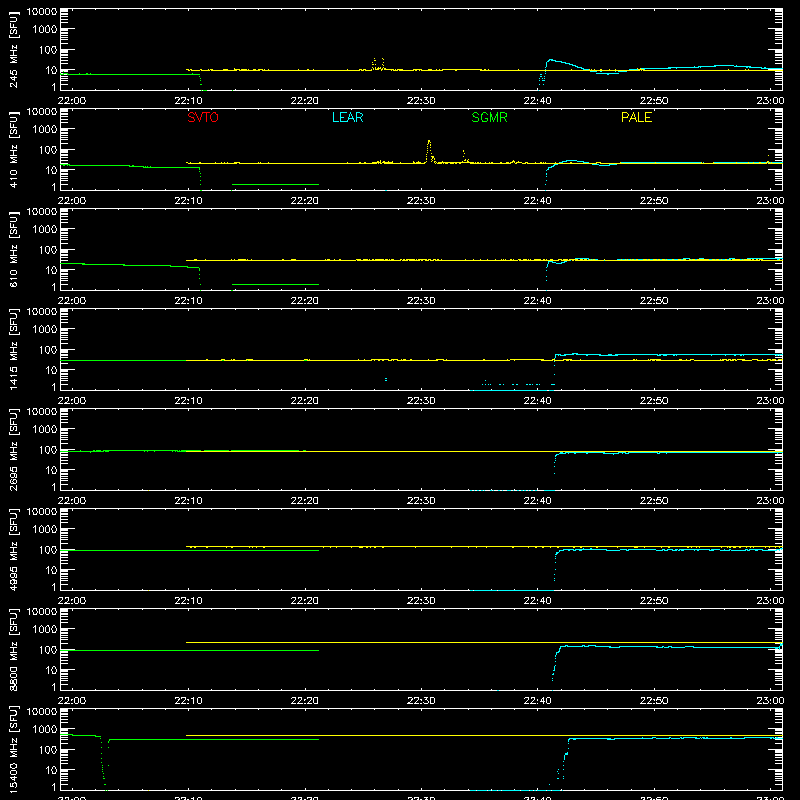
Task: Select the 410 MHz [SFU] axis title
Action: (14, 149)
